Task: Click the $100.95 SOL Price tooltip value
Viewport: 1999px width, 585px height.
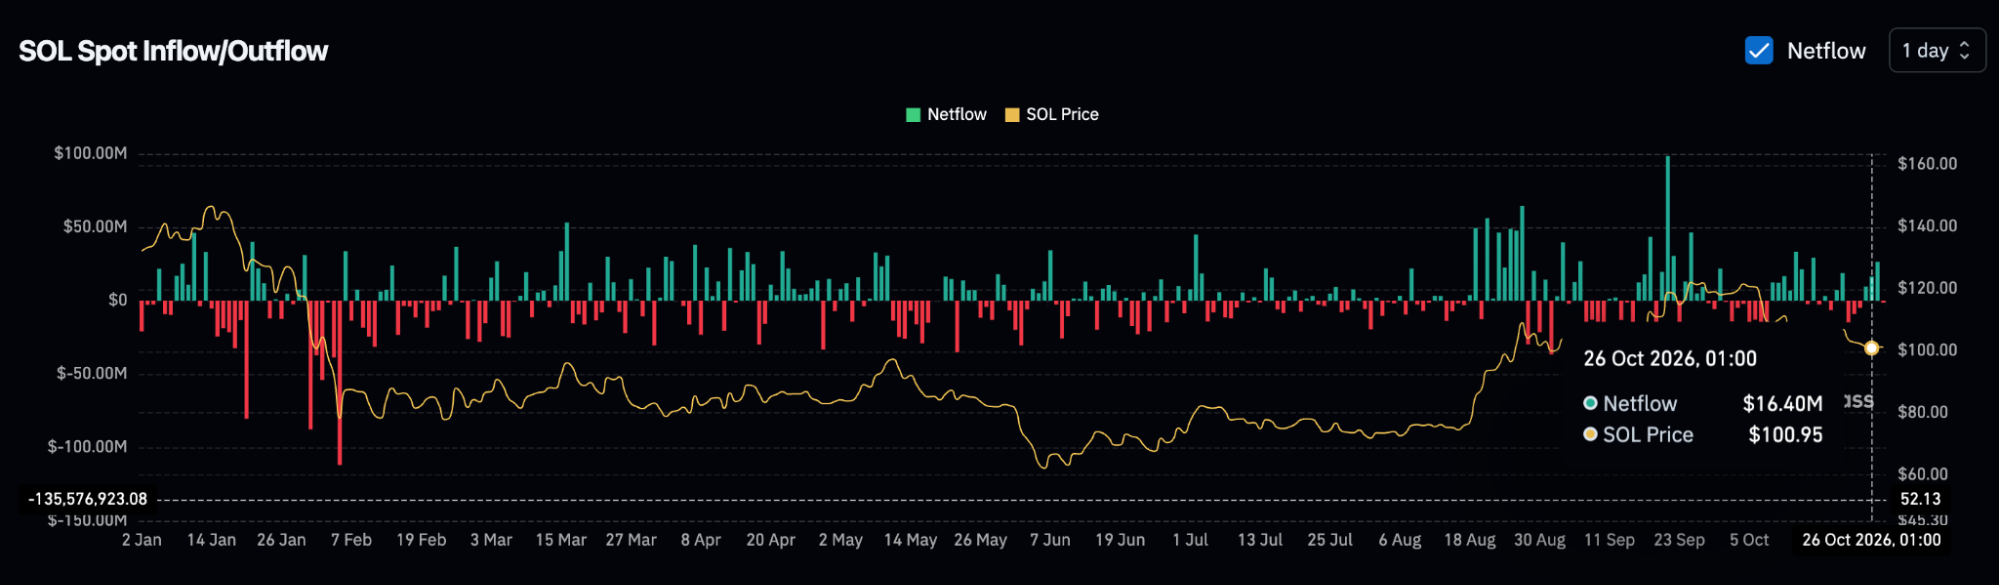Action: click(x=1785, y=435)
